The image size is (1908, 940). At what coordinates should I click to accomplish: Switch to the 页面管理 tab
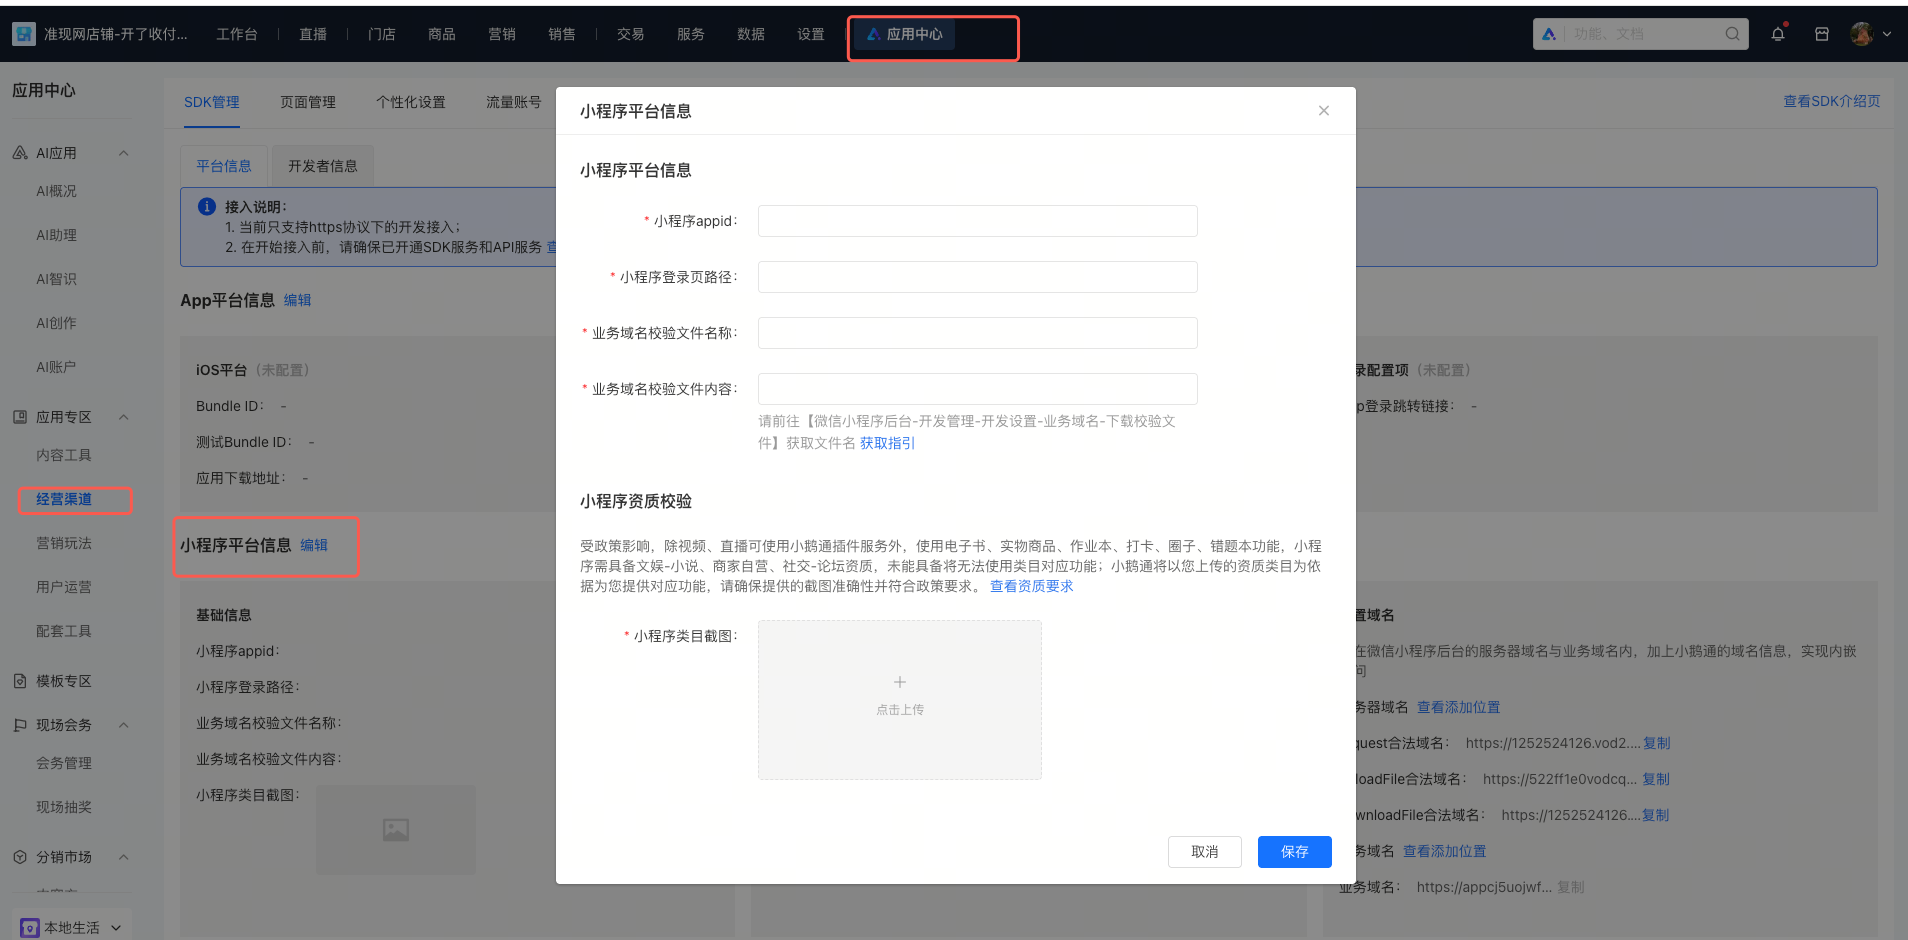[308, 102]
